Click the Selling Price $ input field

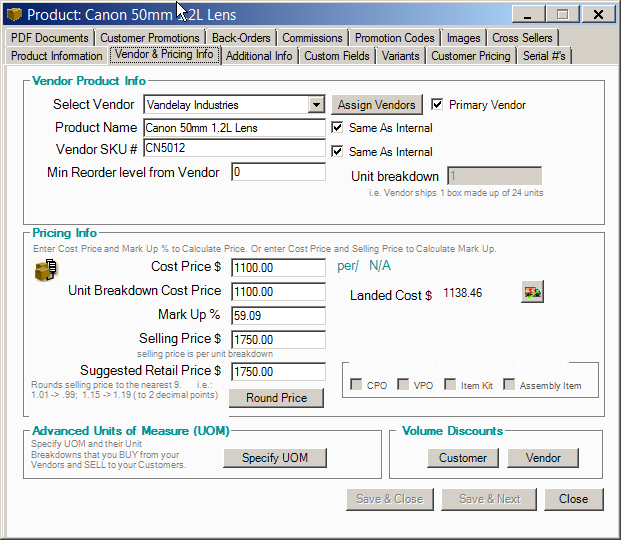point(278,339)
